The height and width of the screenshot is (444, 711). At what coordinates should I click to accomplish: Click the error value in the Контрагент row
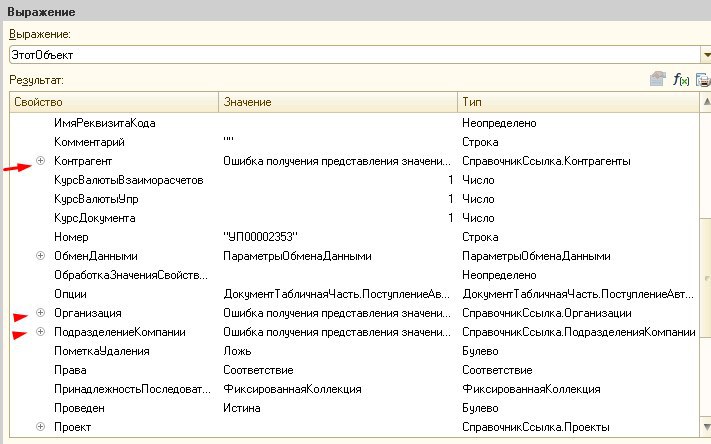(337, 161)
